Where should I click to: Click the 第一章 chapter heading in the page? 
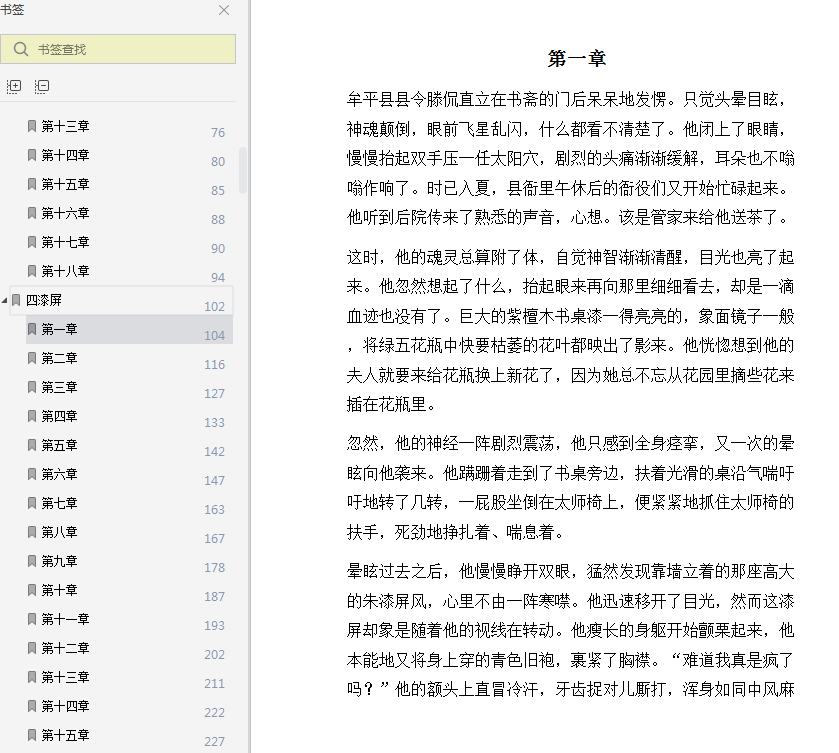[x=577, y=58]
